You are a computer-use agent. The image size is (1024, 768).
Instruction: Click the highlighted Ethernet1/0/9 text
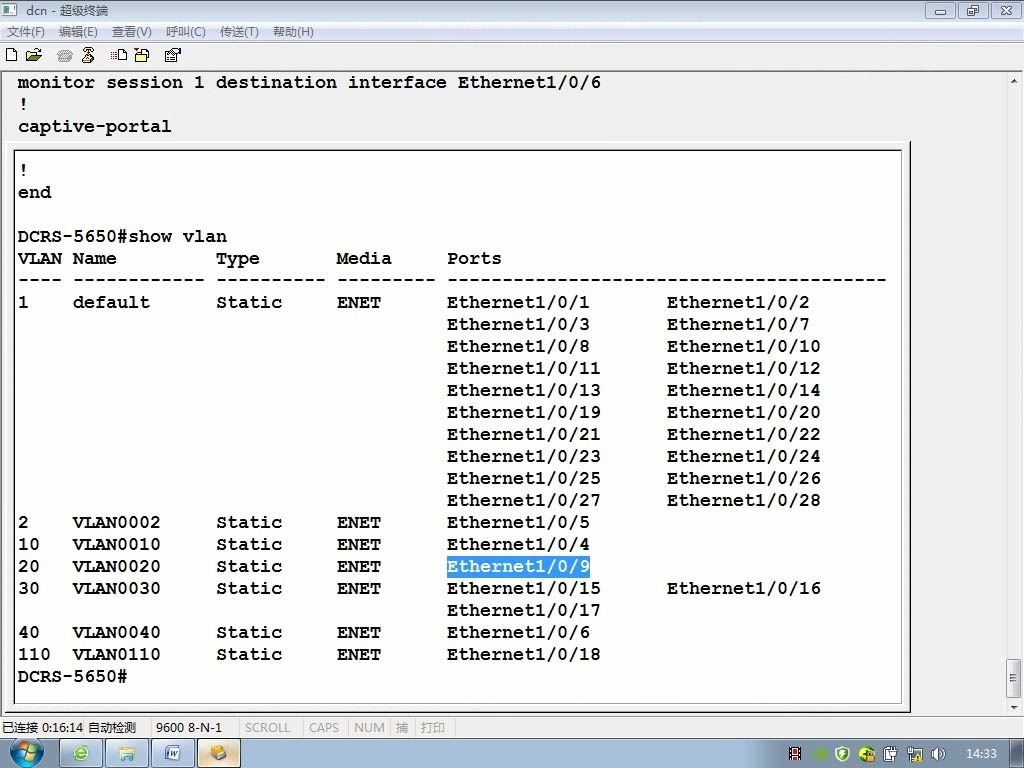519,566
